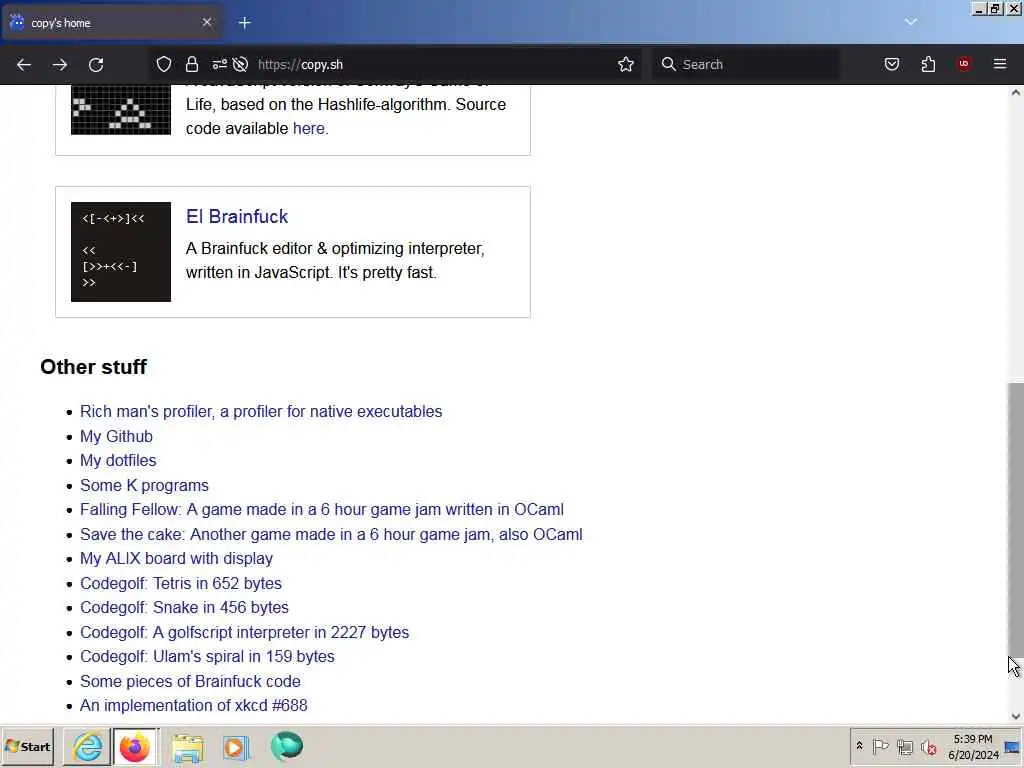Screen dimensions: 1024x768
Task: Click the Game of Life thumbnail image
Action: click(121, 110)
